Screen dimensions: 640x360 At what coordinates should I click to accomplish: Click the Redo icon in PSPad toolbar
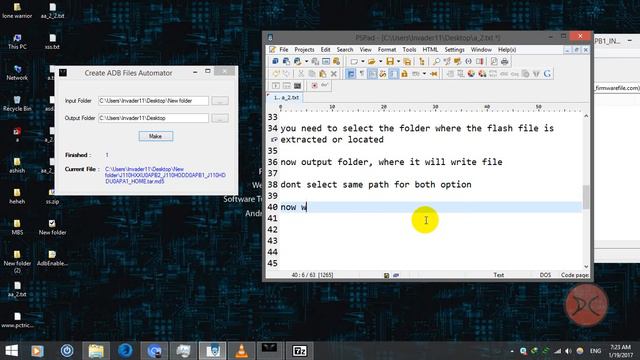[286, 74]
